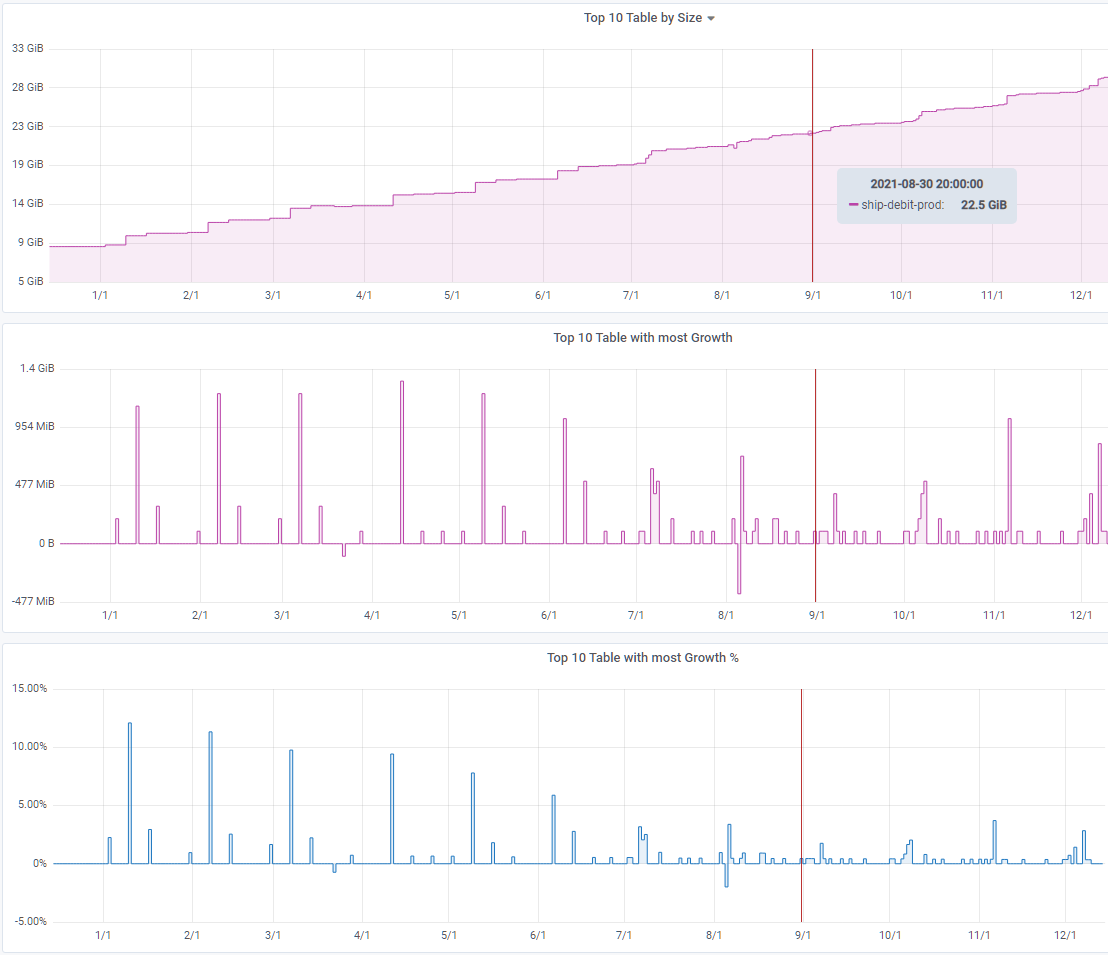Click the 11/1 tick in the Growth % chart
The width and height of the screenshot is (1108, 955).
click(979, 935)
